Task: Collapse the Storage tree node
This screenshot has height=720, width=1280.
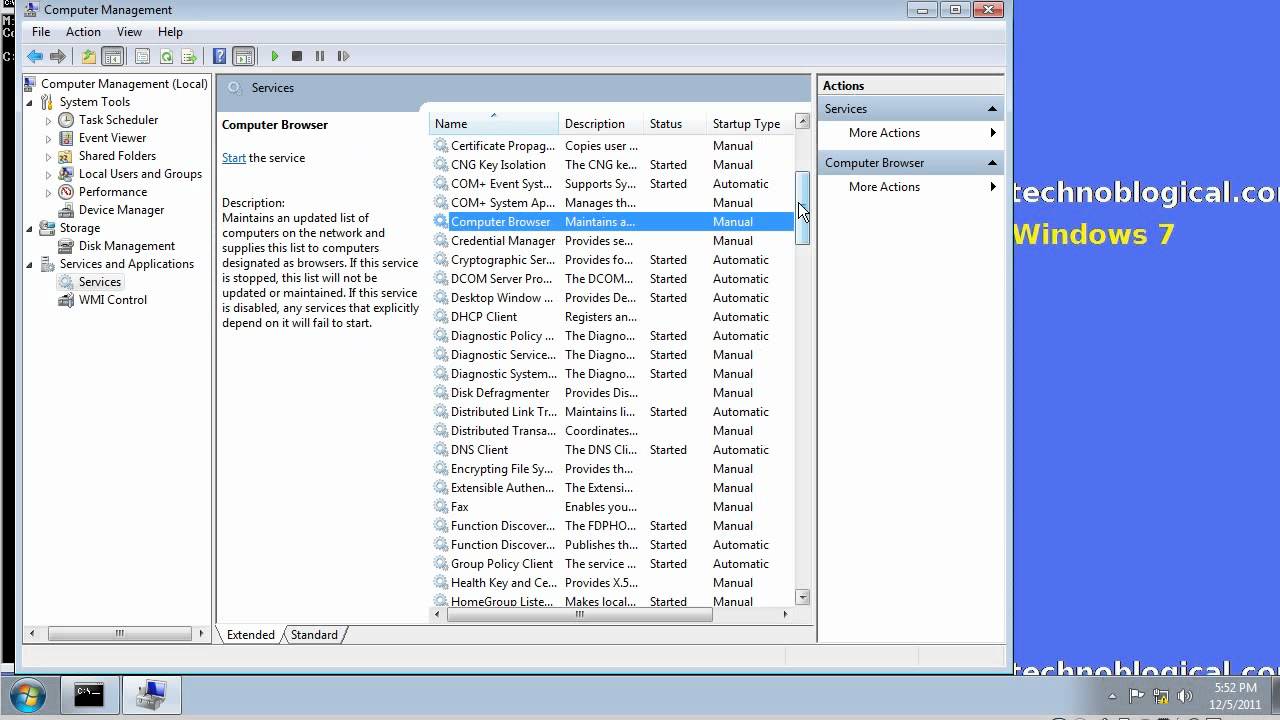Action: pyautogui.click(x=29, y=228)
